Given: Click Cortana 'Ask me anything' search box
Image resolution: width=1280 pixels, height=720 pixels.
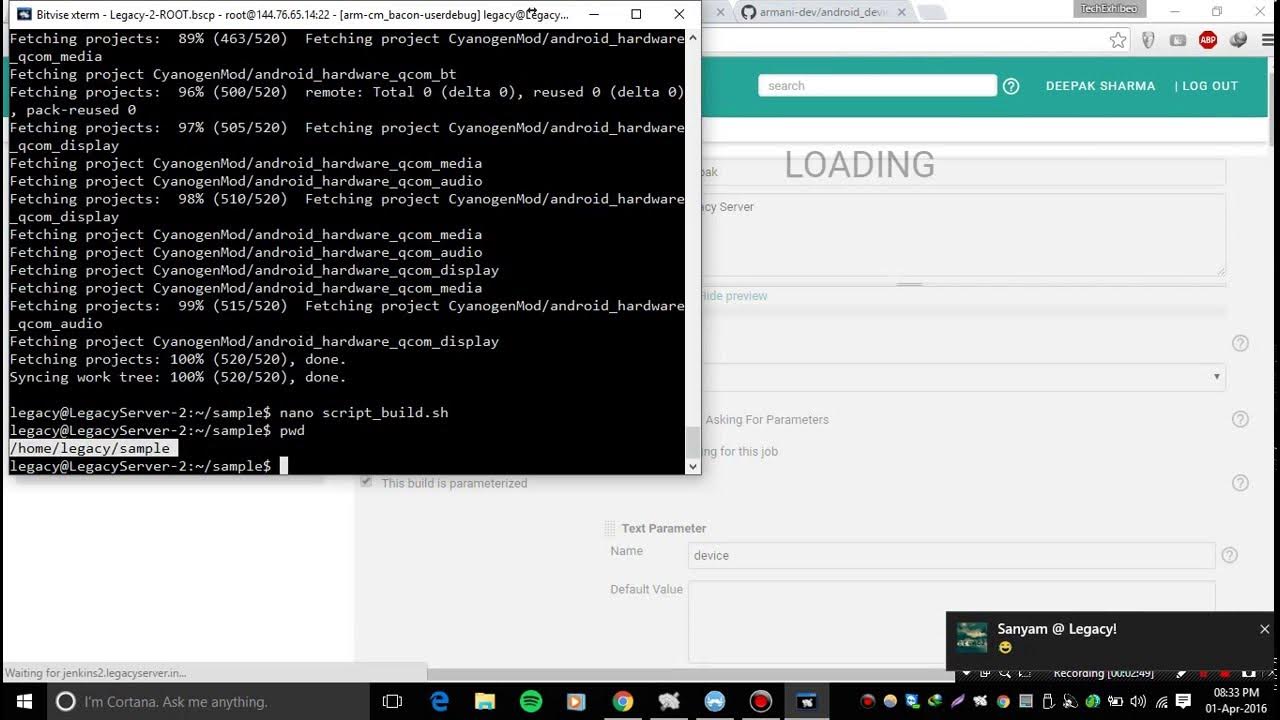Looking at the screenshot, I should point(209,702).
